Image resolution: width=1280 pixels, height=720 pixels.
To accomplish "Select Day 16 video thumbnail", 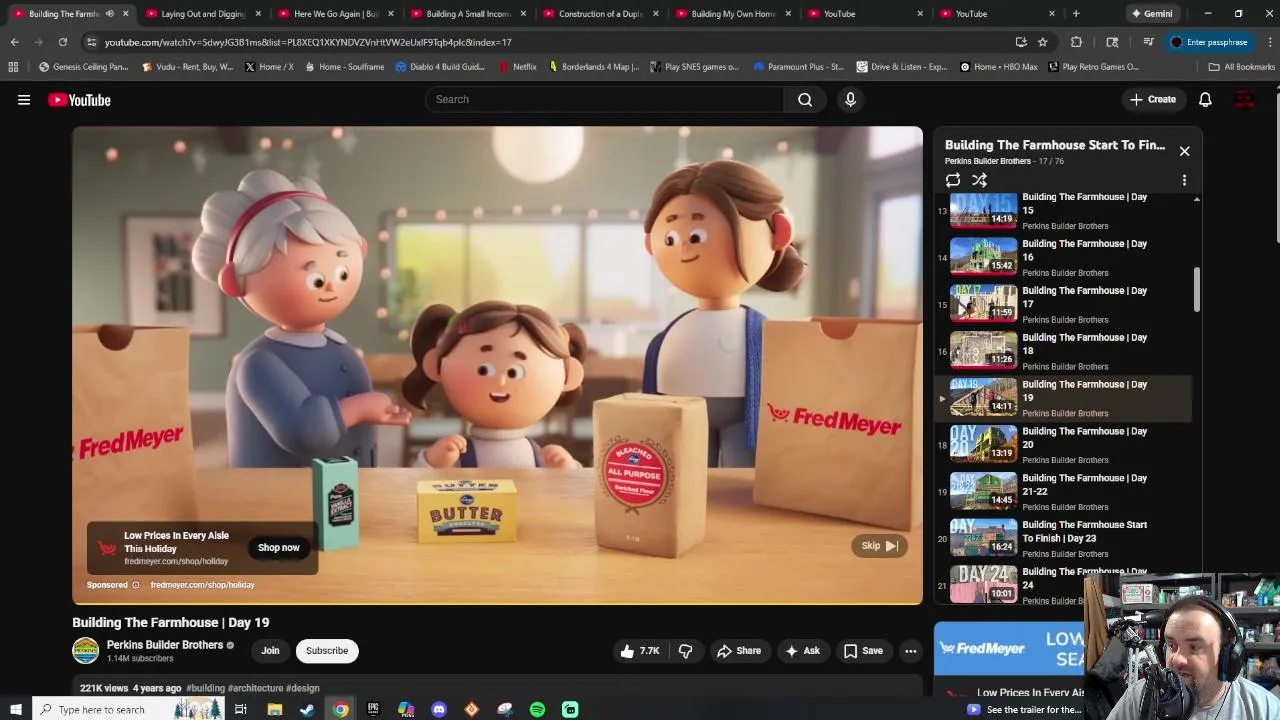I will point(983,255).
